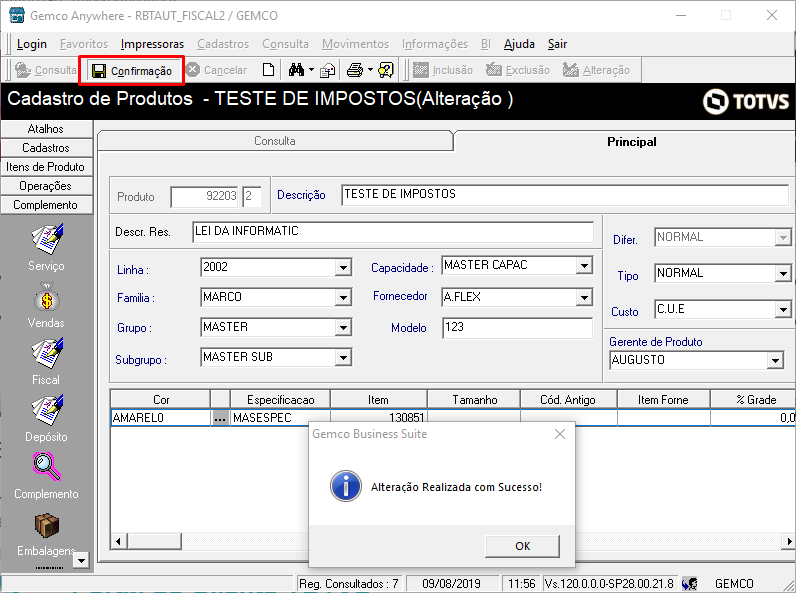This screenshot has height=593, width=796.
Task: Click the Sair menu item
Action: pos(557,44)
